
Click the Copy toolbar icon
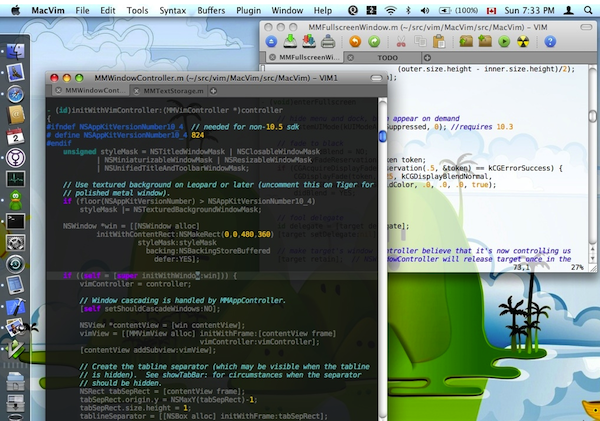coord(420,41)
